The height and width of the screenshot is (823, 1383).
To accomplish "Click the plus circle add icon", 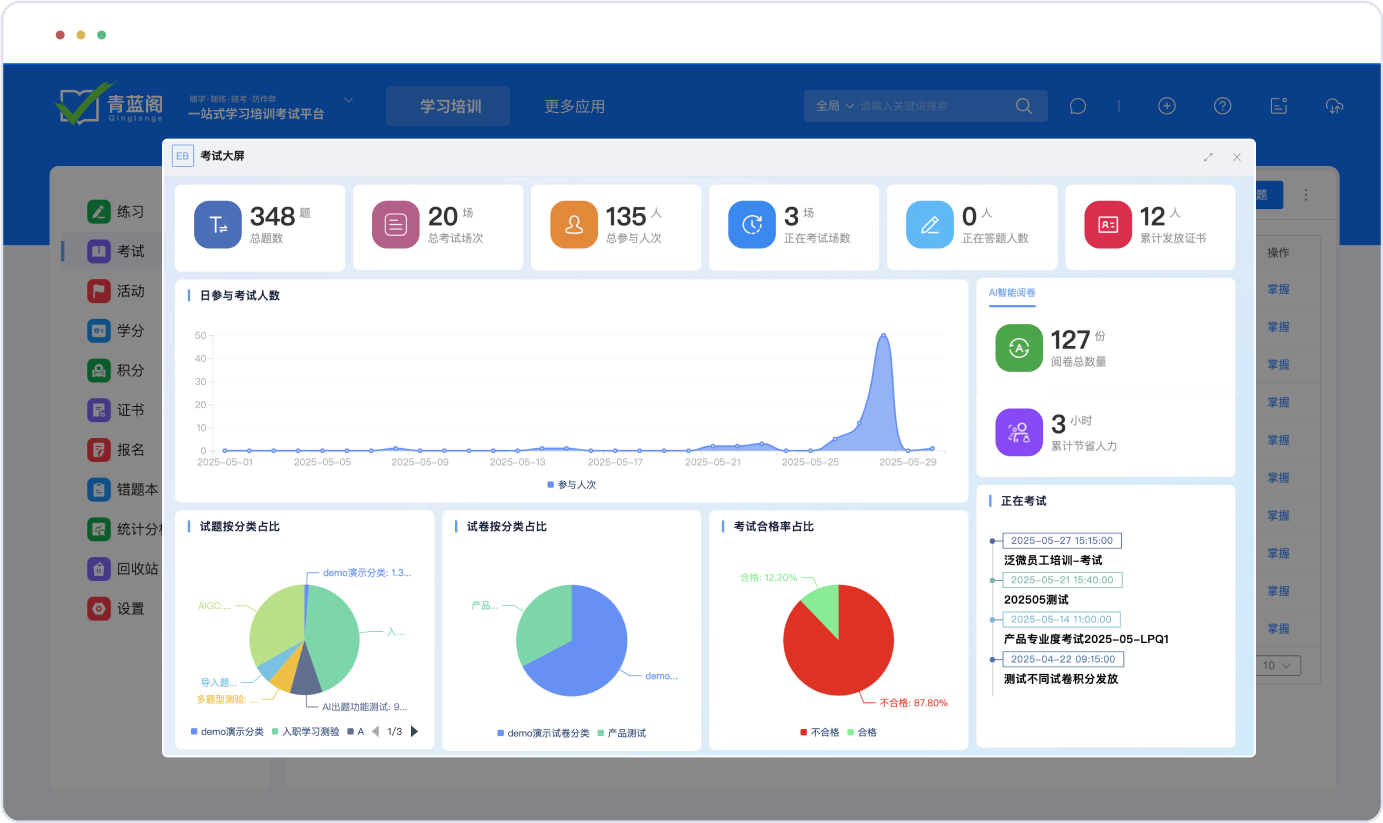I will click(1166, 106).
